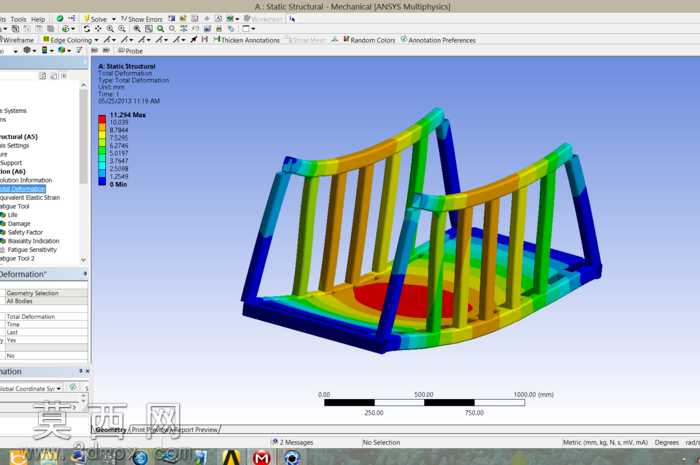700x465 pixels.
Task: Click the Geometry Selection details cell
Action: coord(46,293)
